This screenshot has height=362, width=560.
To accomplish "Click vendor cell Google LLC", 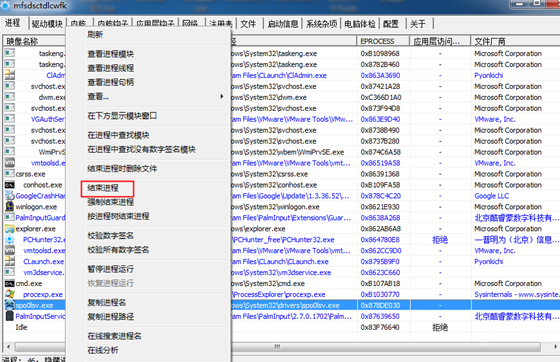I will tap(491, 196).
